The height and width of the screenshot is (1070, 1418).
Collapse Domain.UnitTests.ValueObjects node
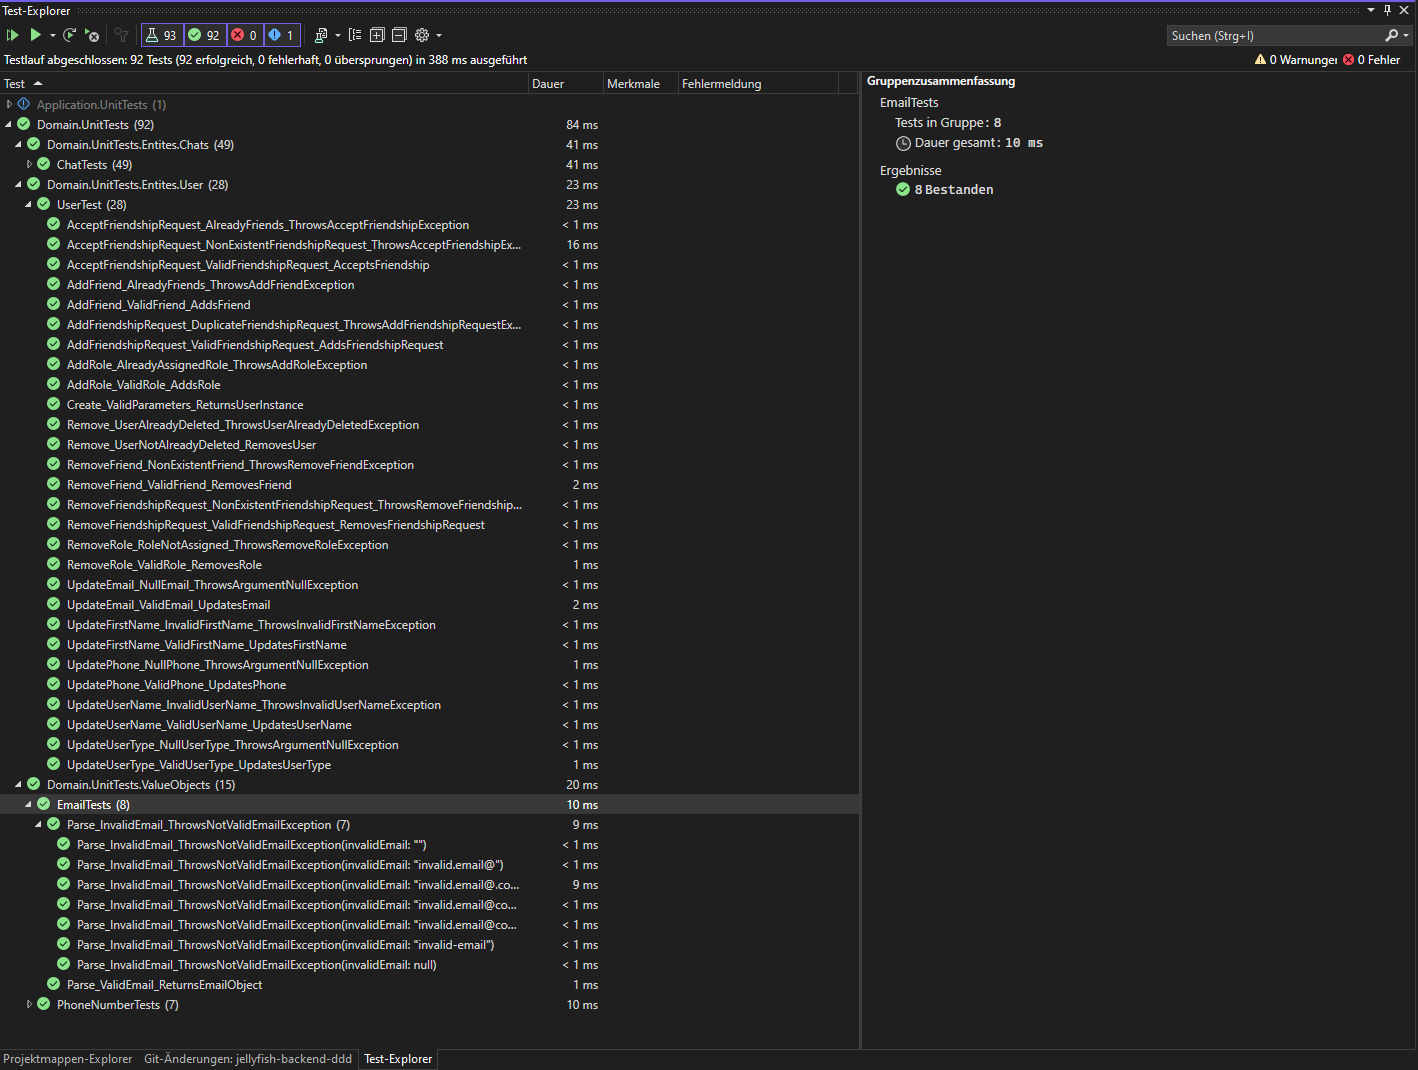point(19,784)
